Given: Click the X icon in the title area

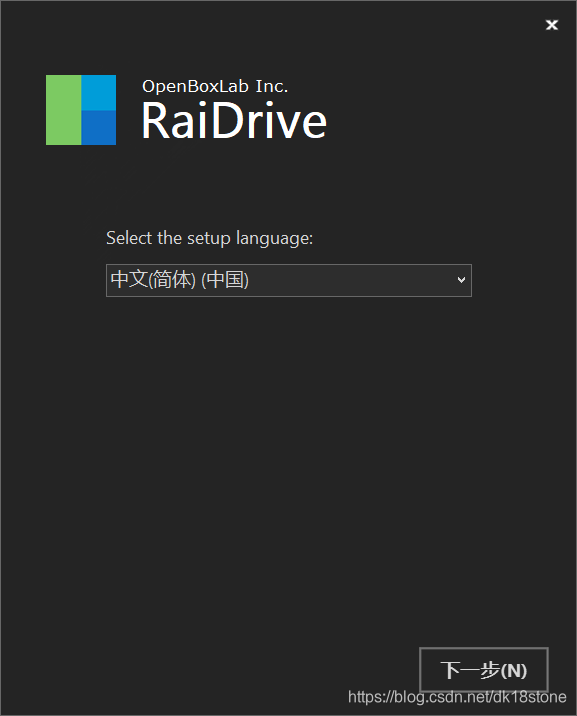Looking at the screenshot, I should (x=551, y=25).
